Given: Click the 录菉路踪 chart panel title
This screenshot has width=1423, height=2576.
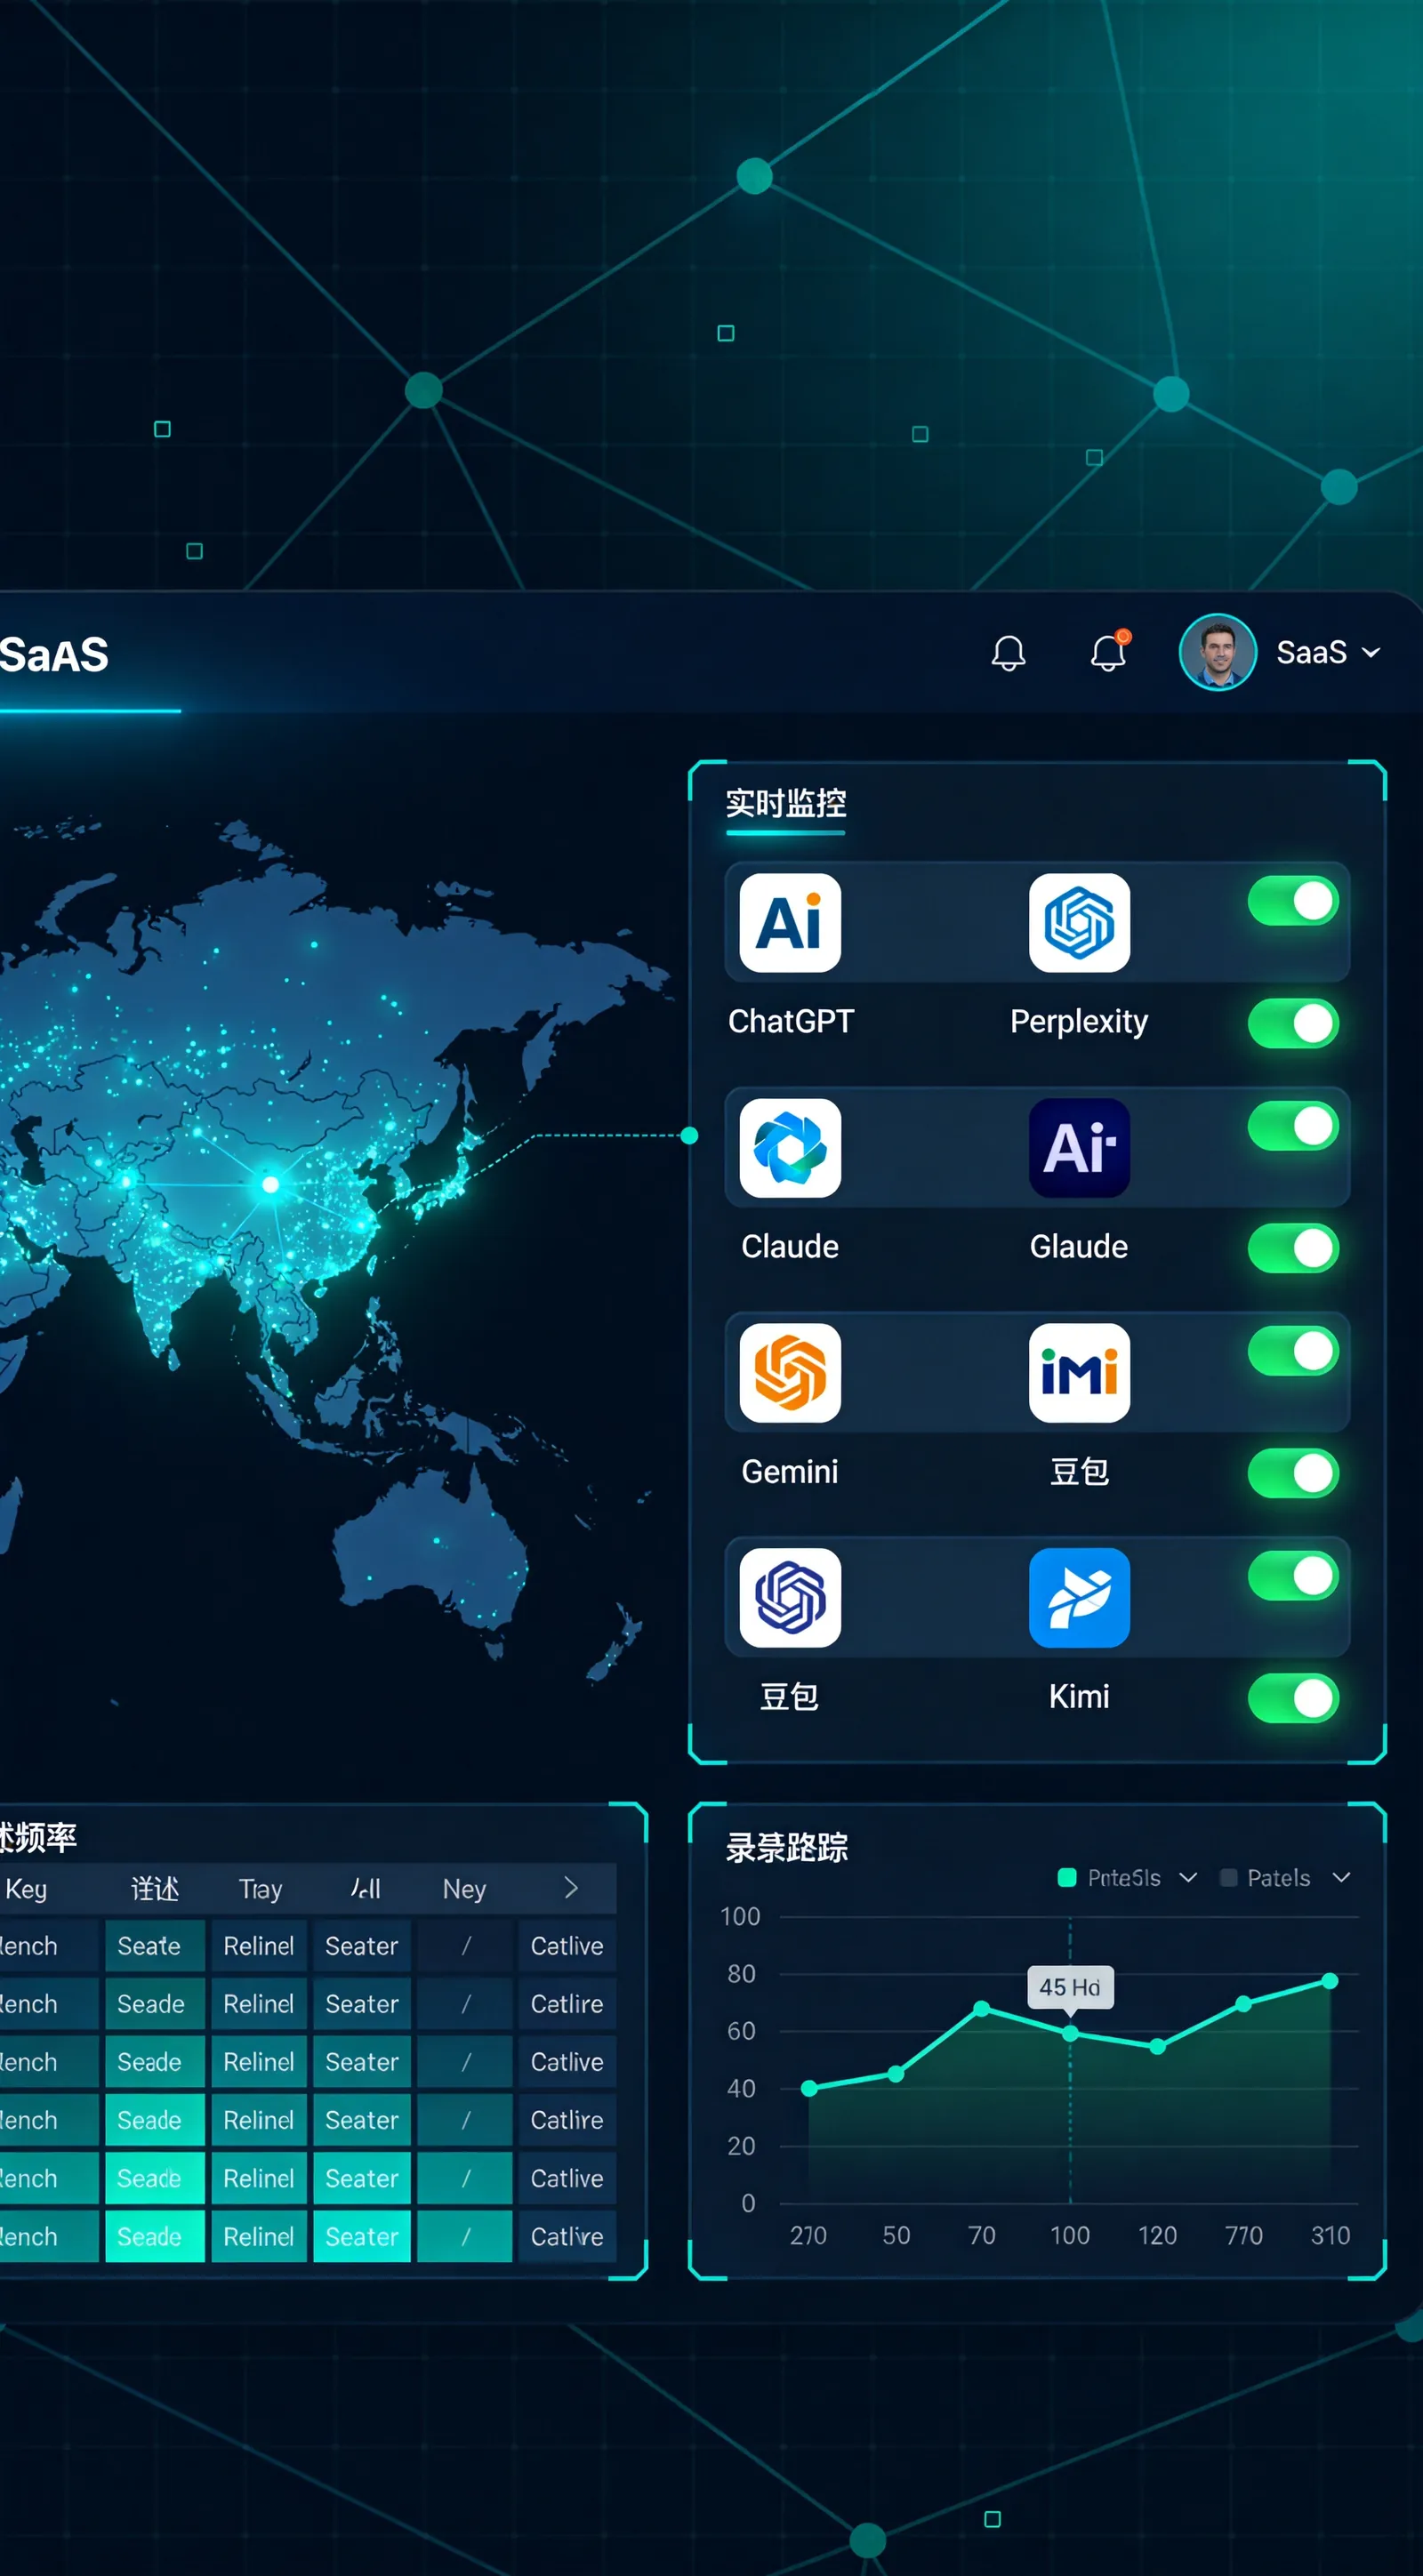Looking at the screenshot, I should pos(787,1848).
